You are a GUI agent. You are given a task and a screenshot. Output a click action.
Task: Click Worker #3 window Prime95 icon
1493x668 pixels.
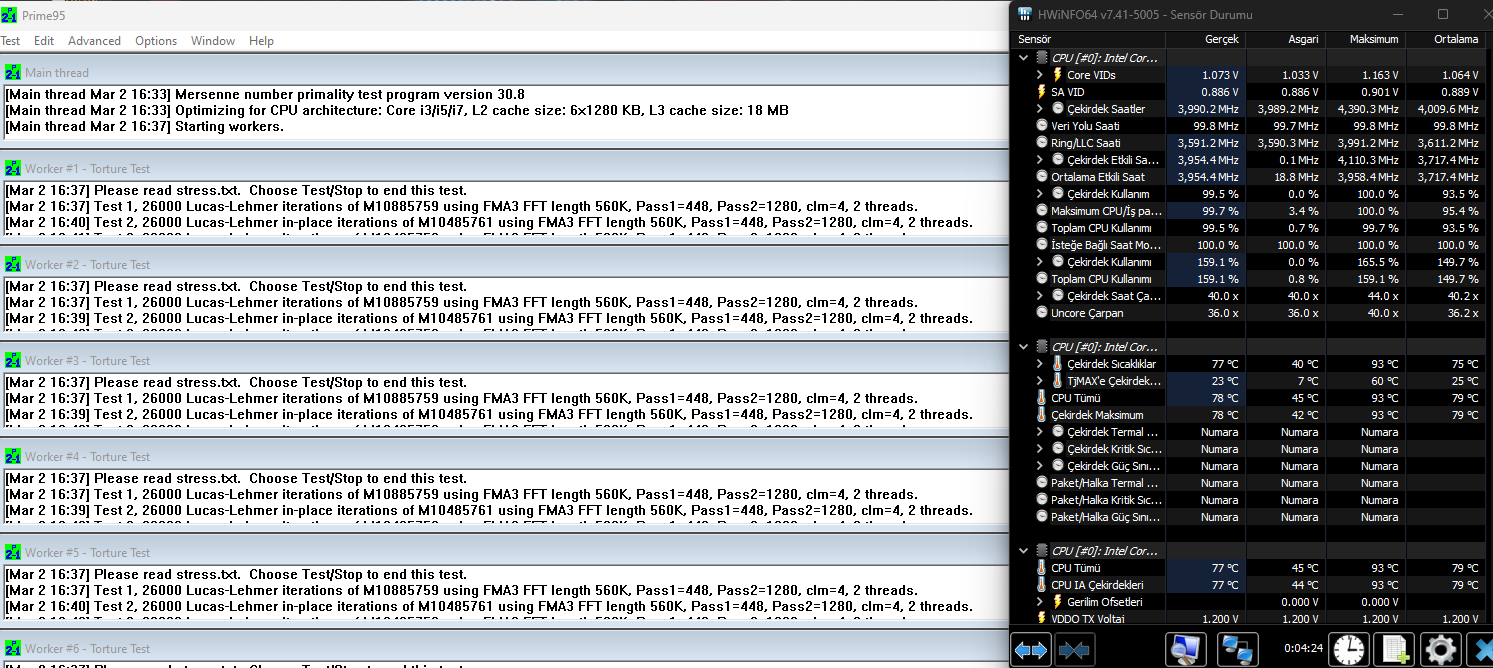click(13, 360)
